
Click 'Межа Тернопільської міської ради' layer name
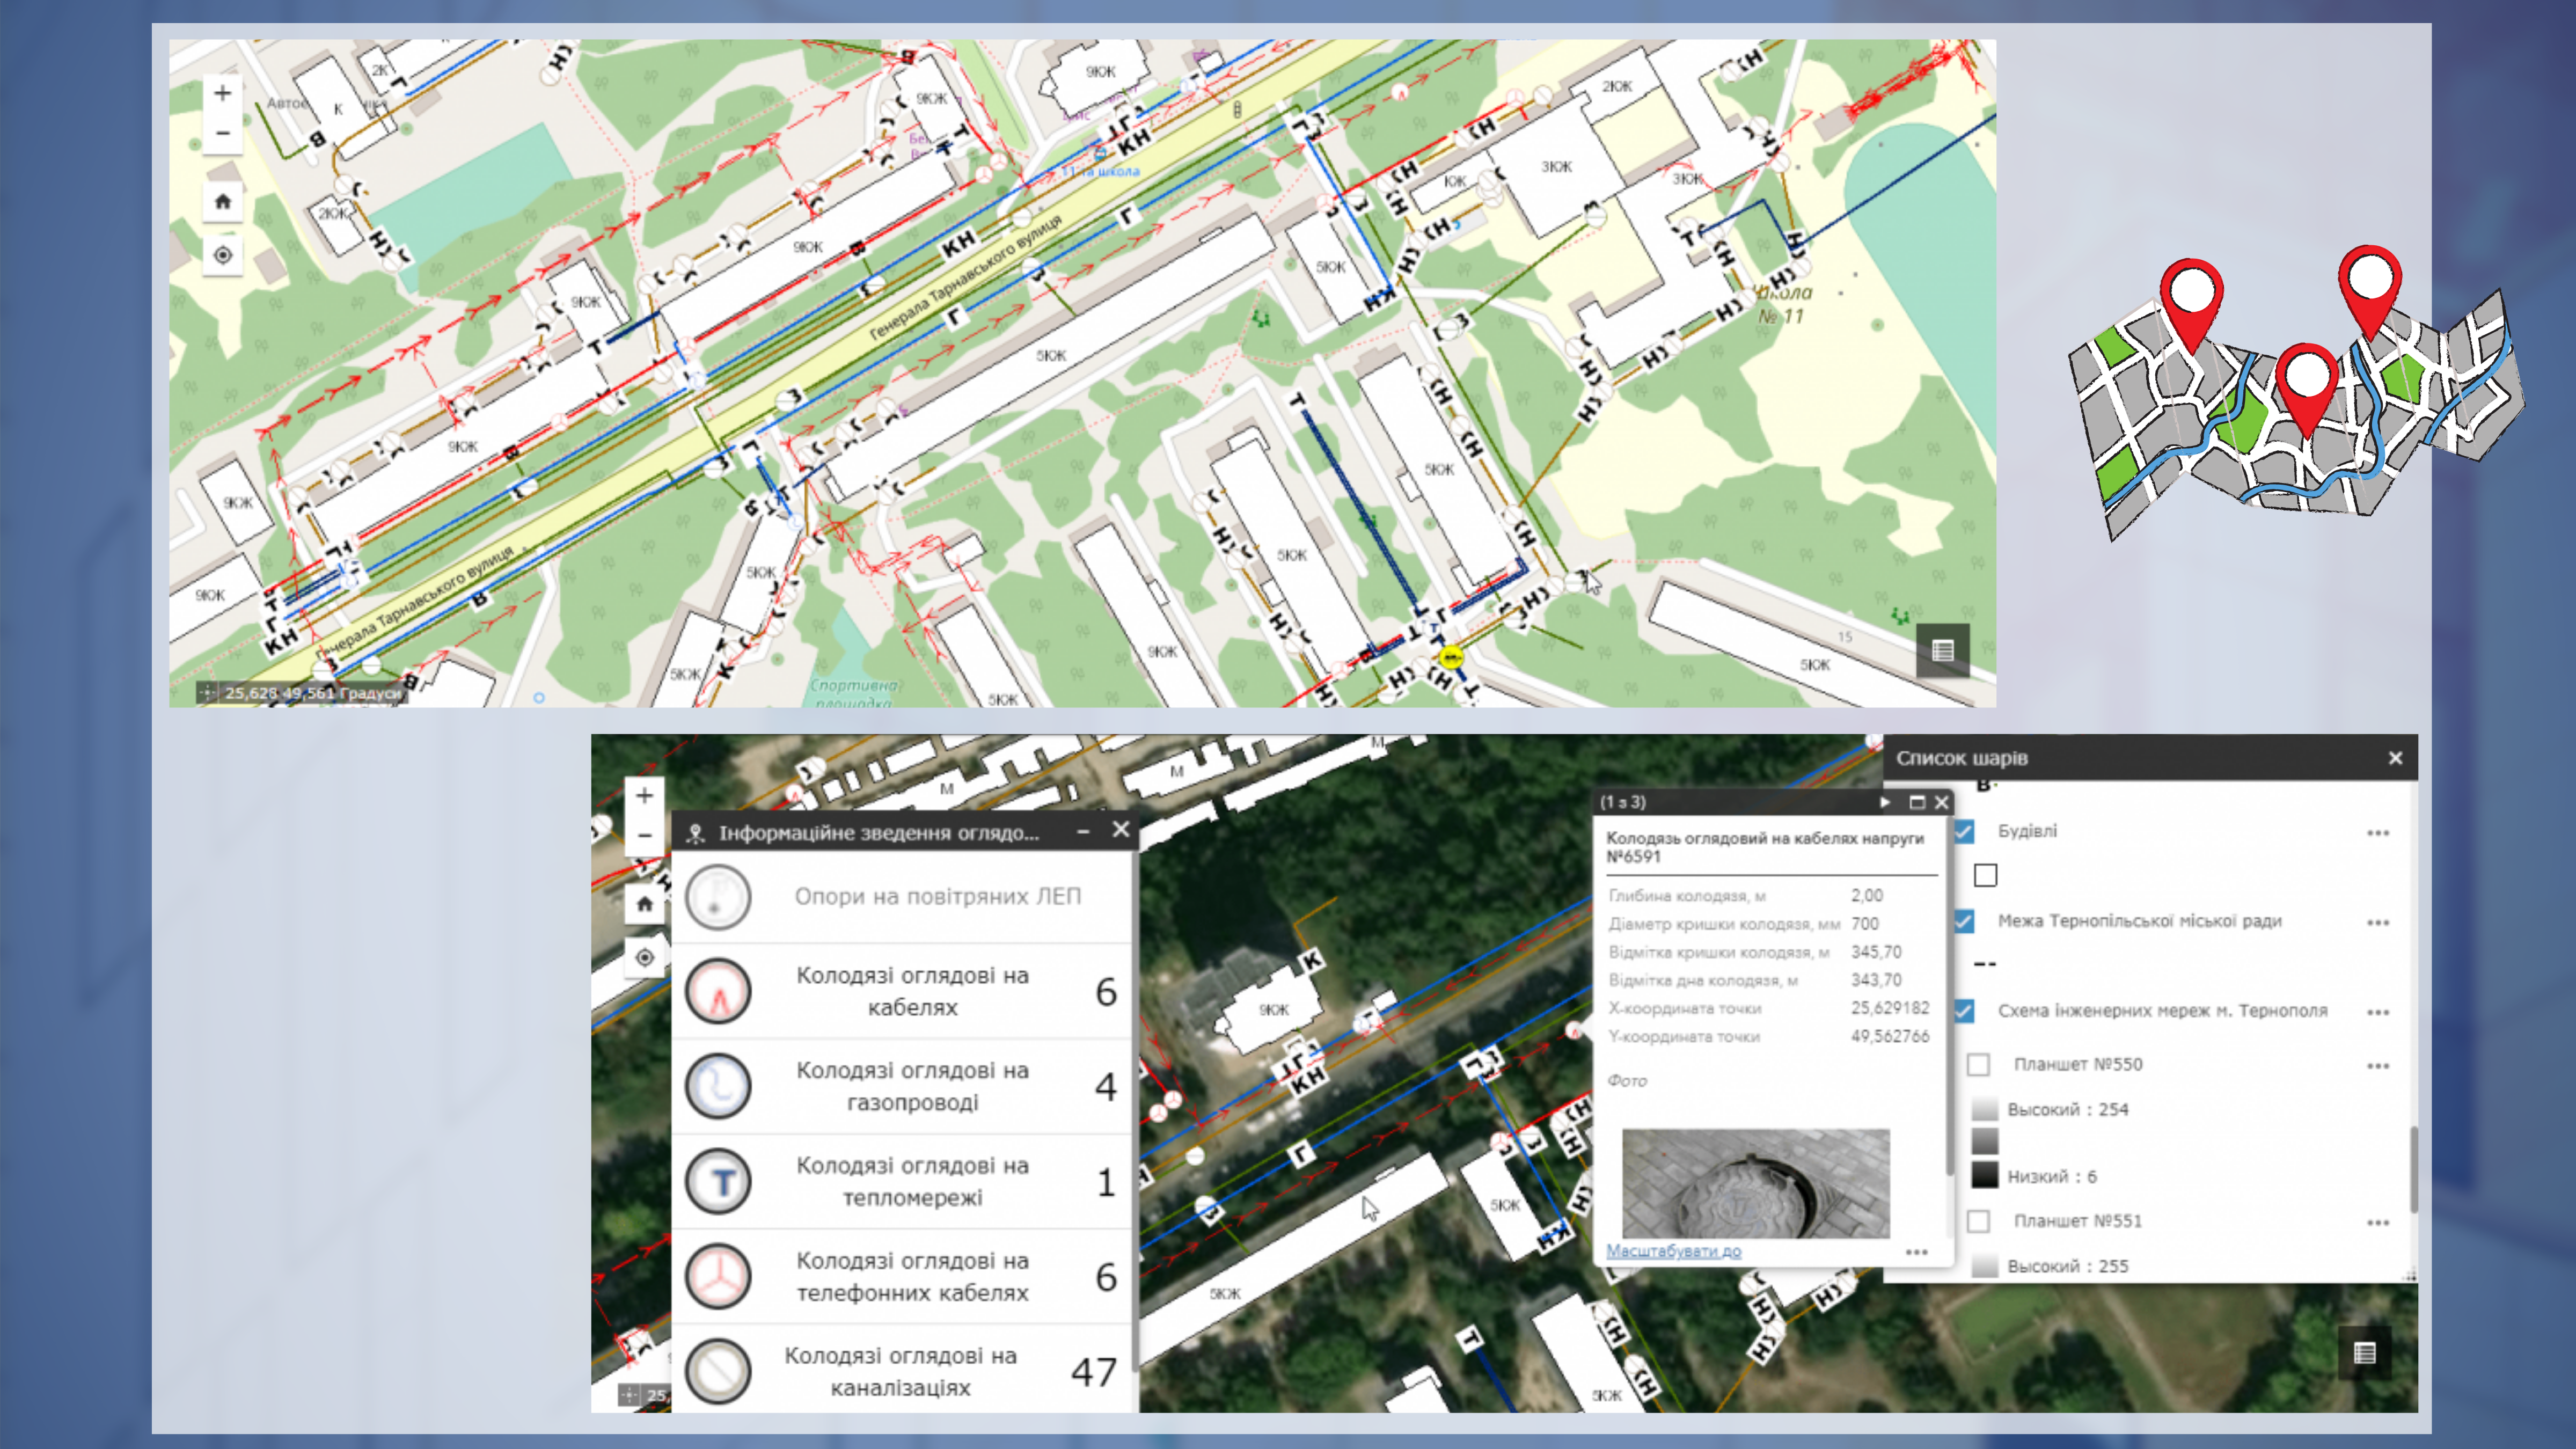2140,921
